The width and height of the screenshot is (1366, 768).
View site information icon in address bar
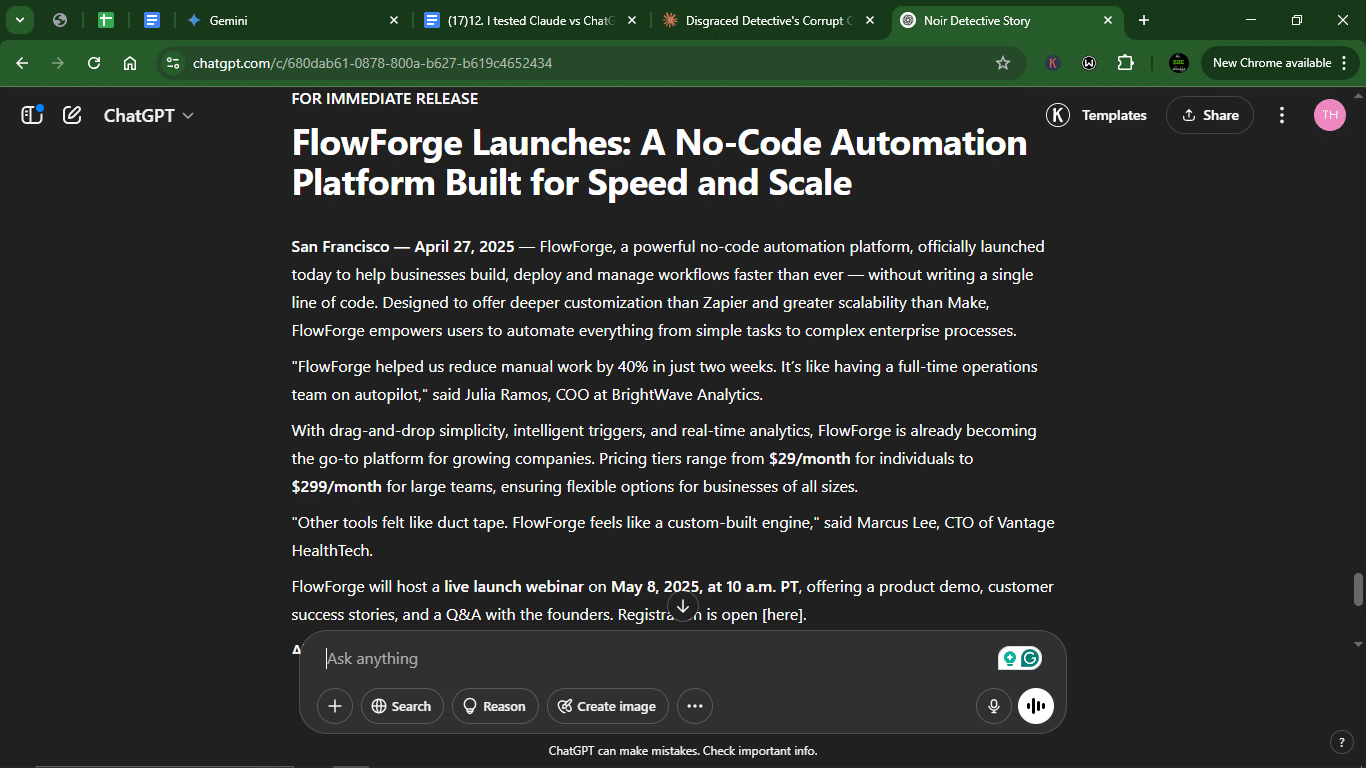coord(173,63)
